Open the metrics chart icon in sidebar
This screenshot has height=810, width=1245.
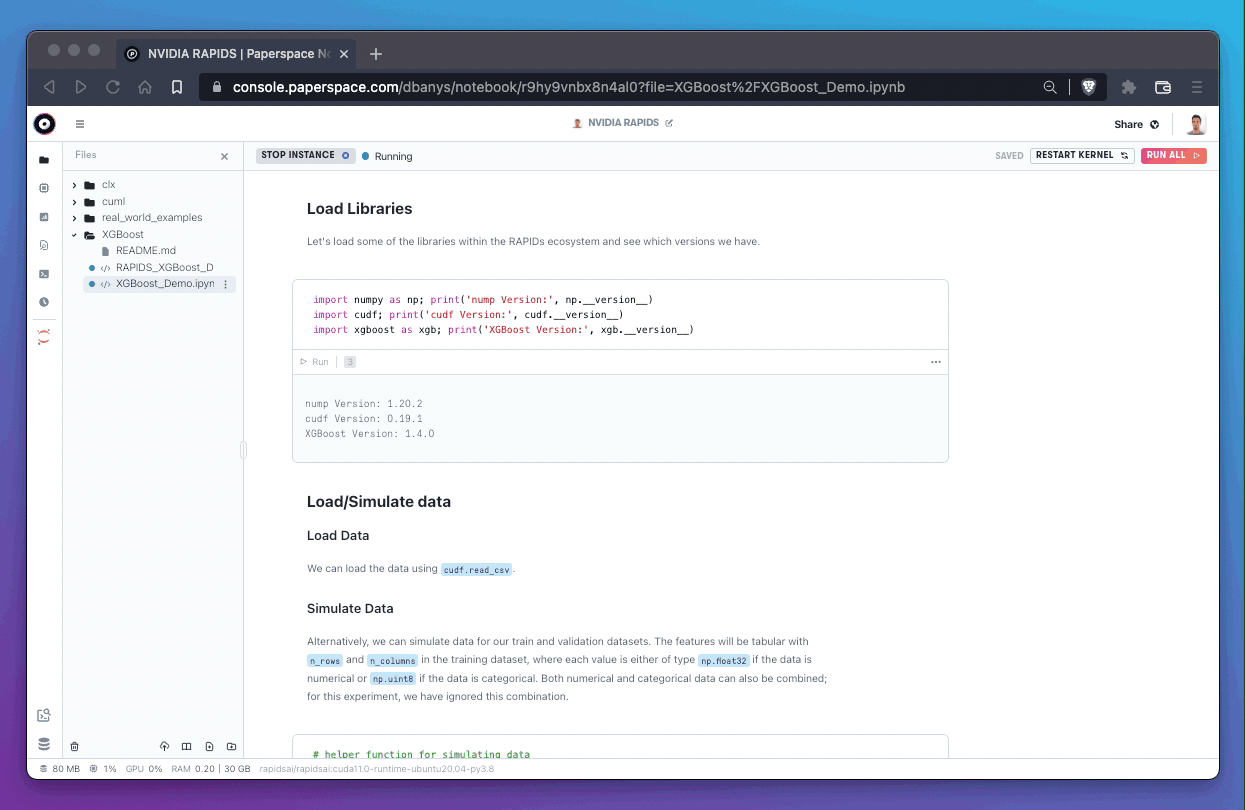(x=44, y=216)
